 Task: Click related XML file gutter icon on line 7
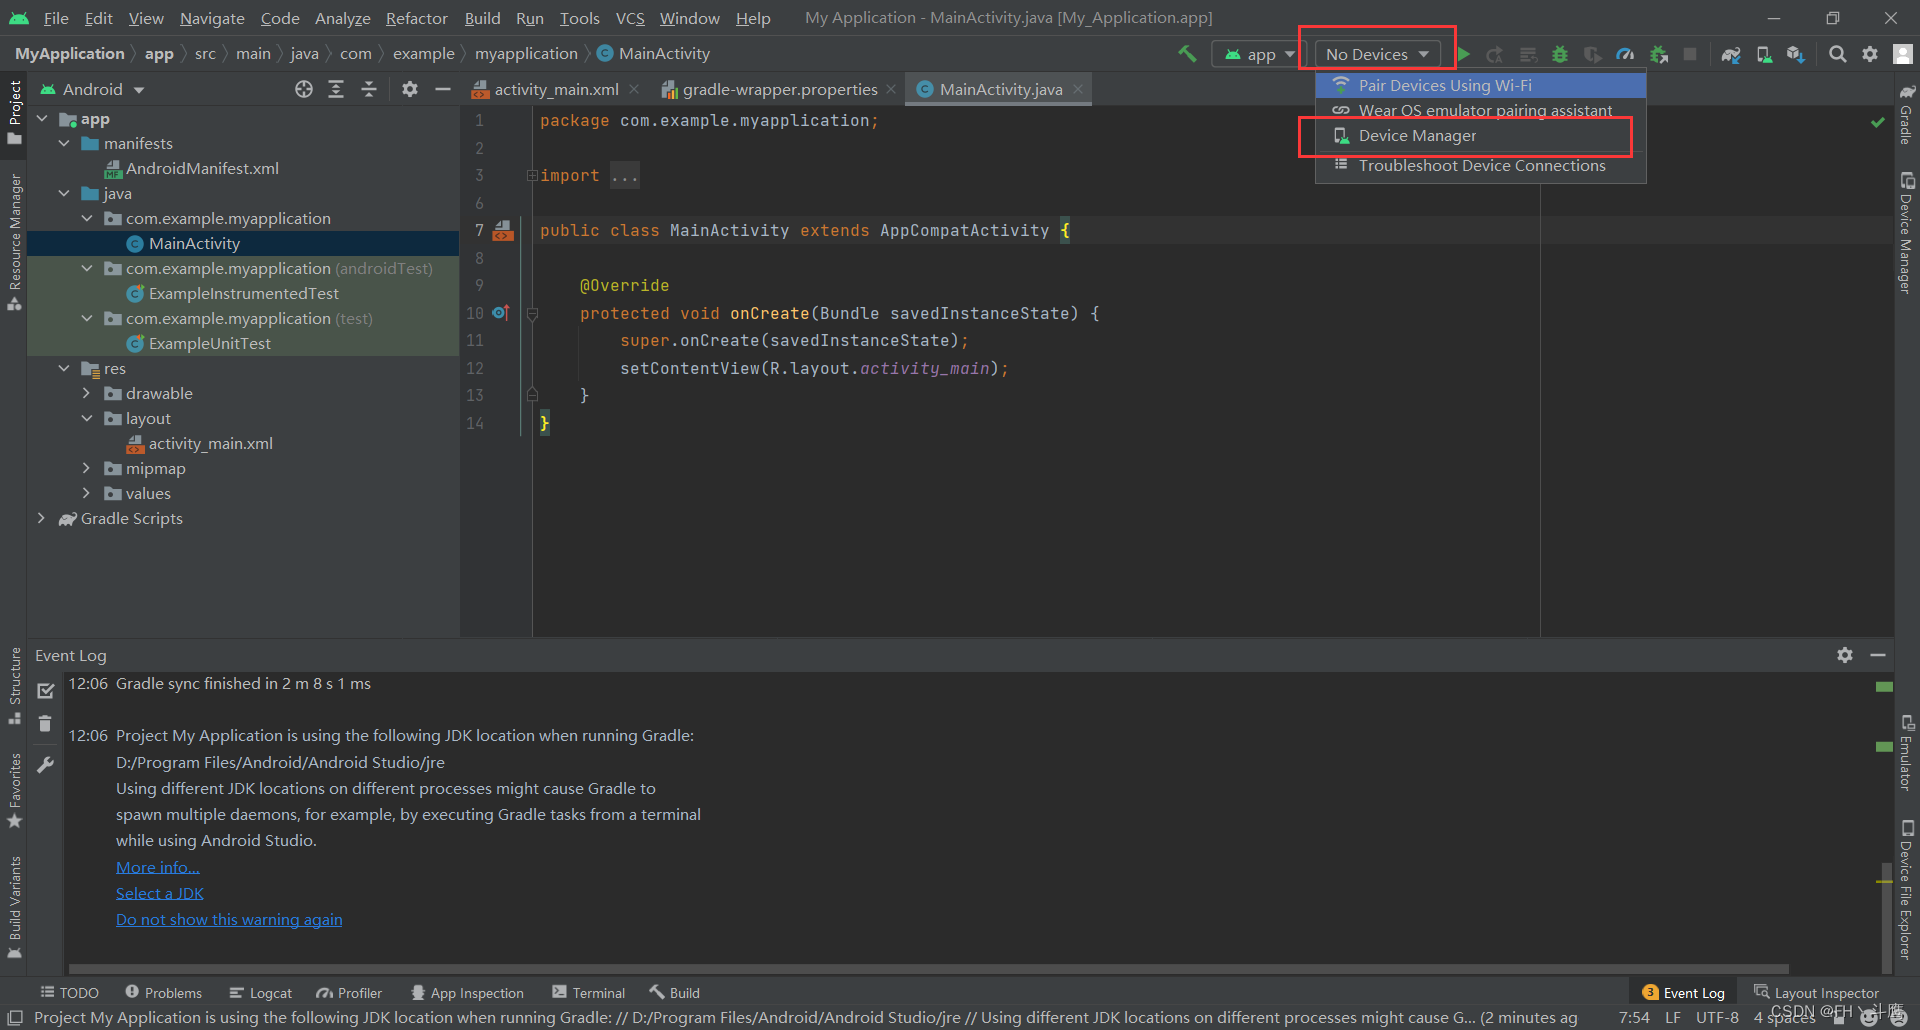pyautogui.click(x=503, y=231)
